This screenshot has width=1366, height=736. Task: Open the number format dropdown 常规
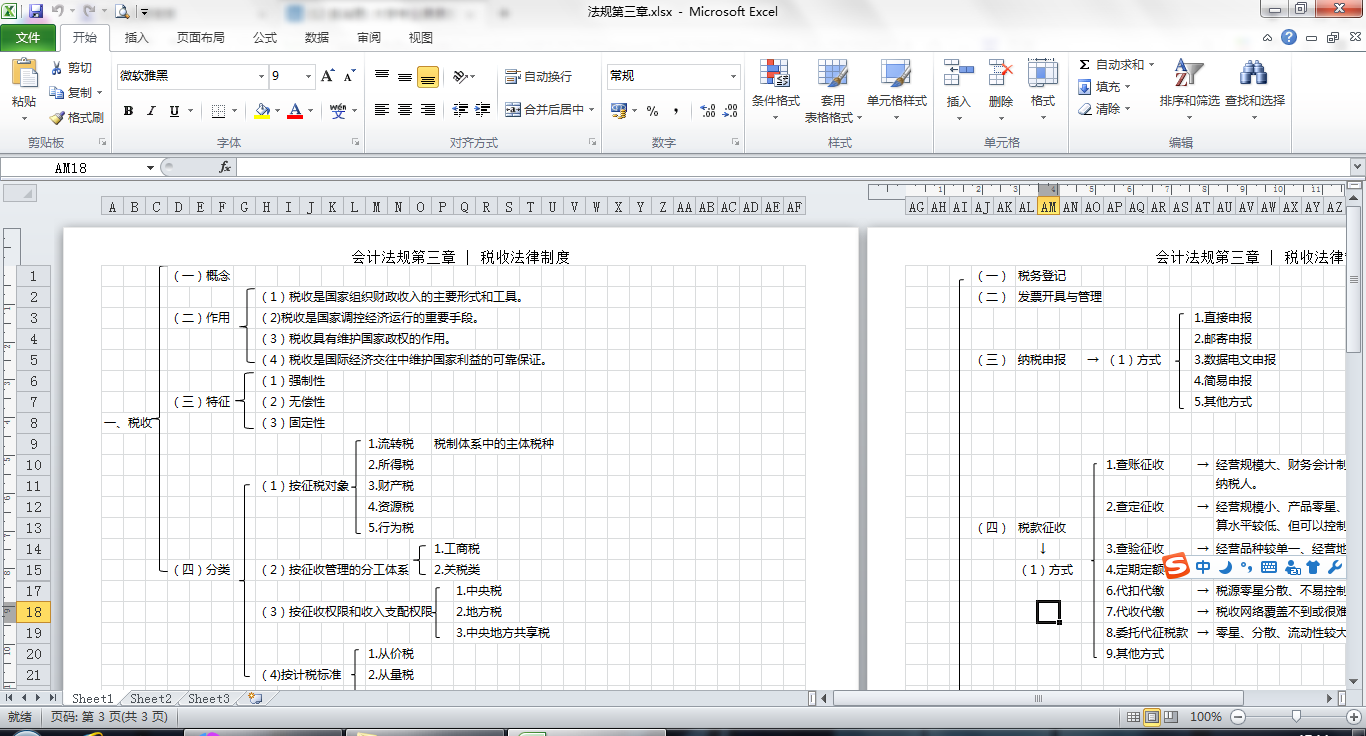pos(733,76)
